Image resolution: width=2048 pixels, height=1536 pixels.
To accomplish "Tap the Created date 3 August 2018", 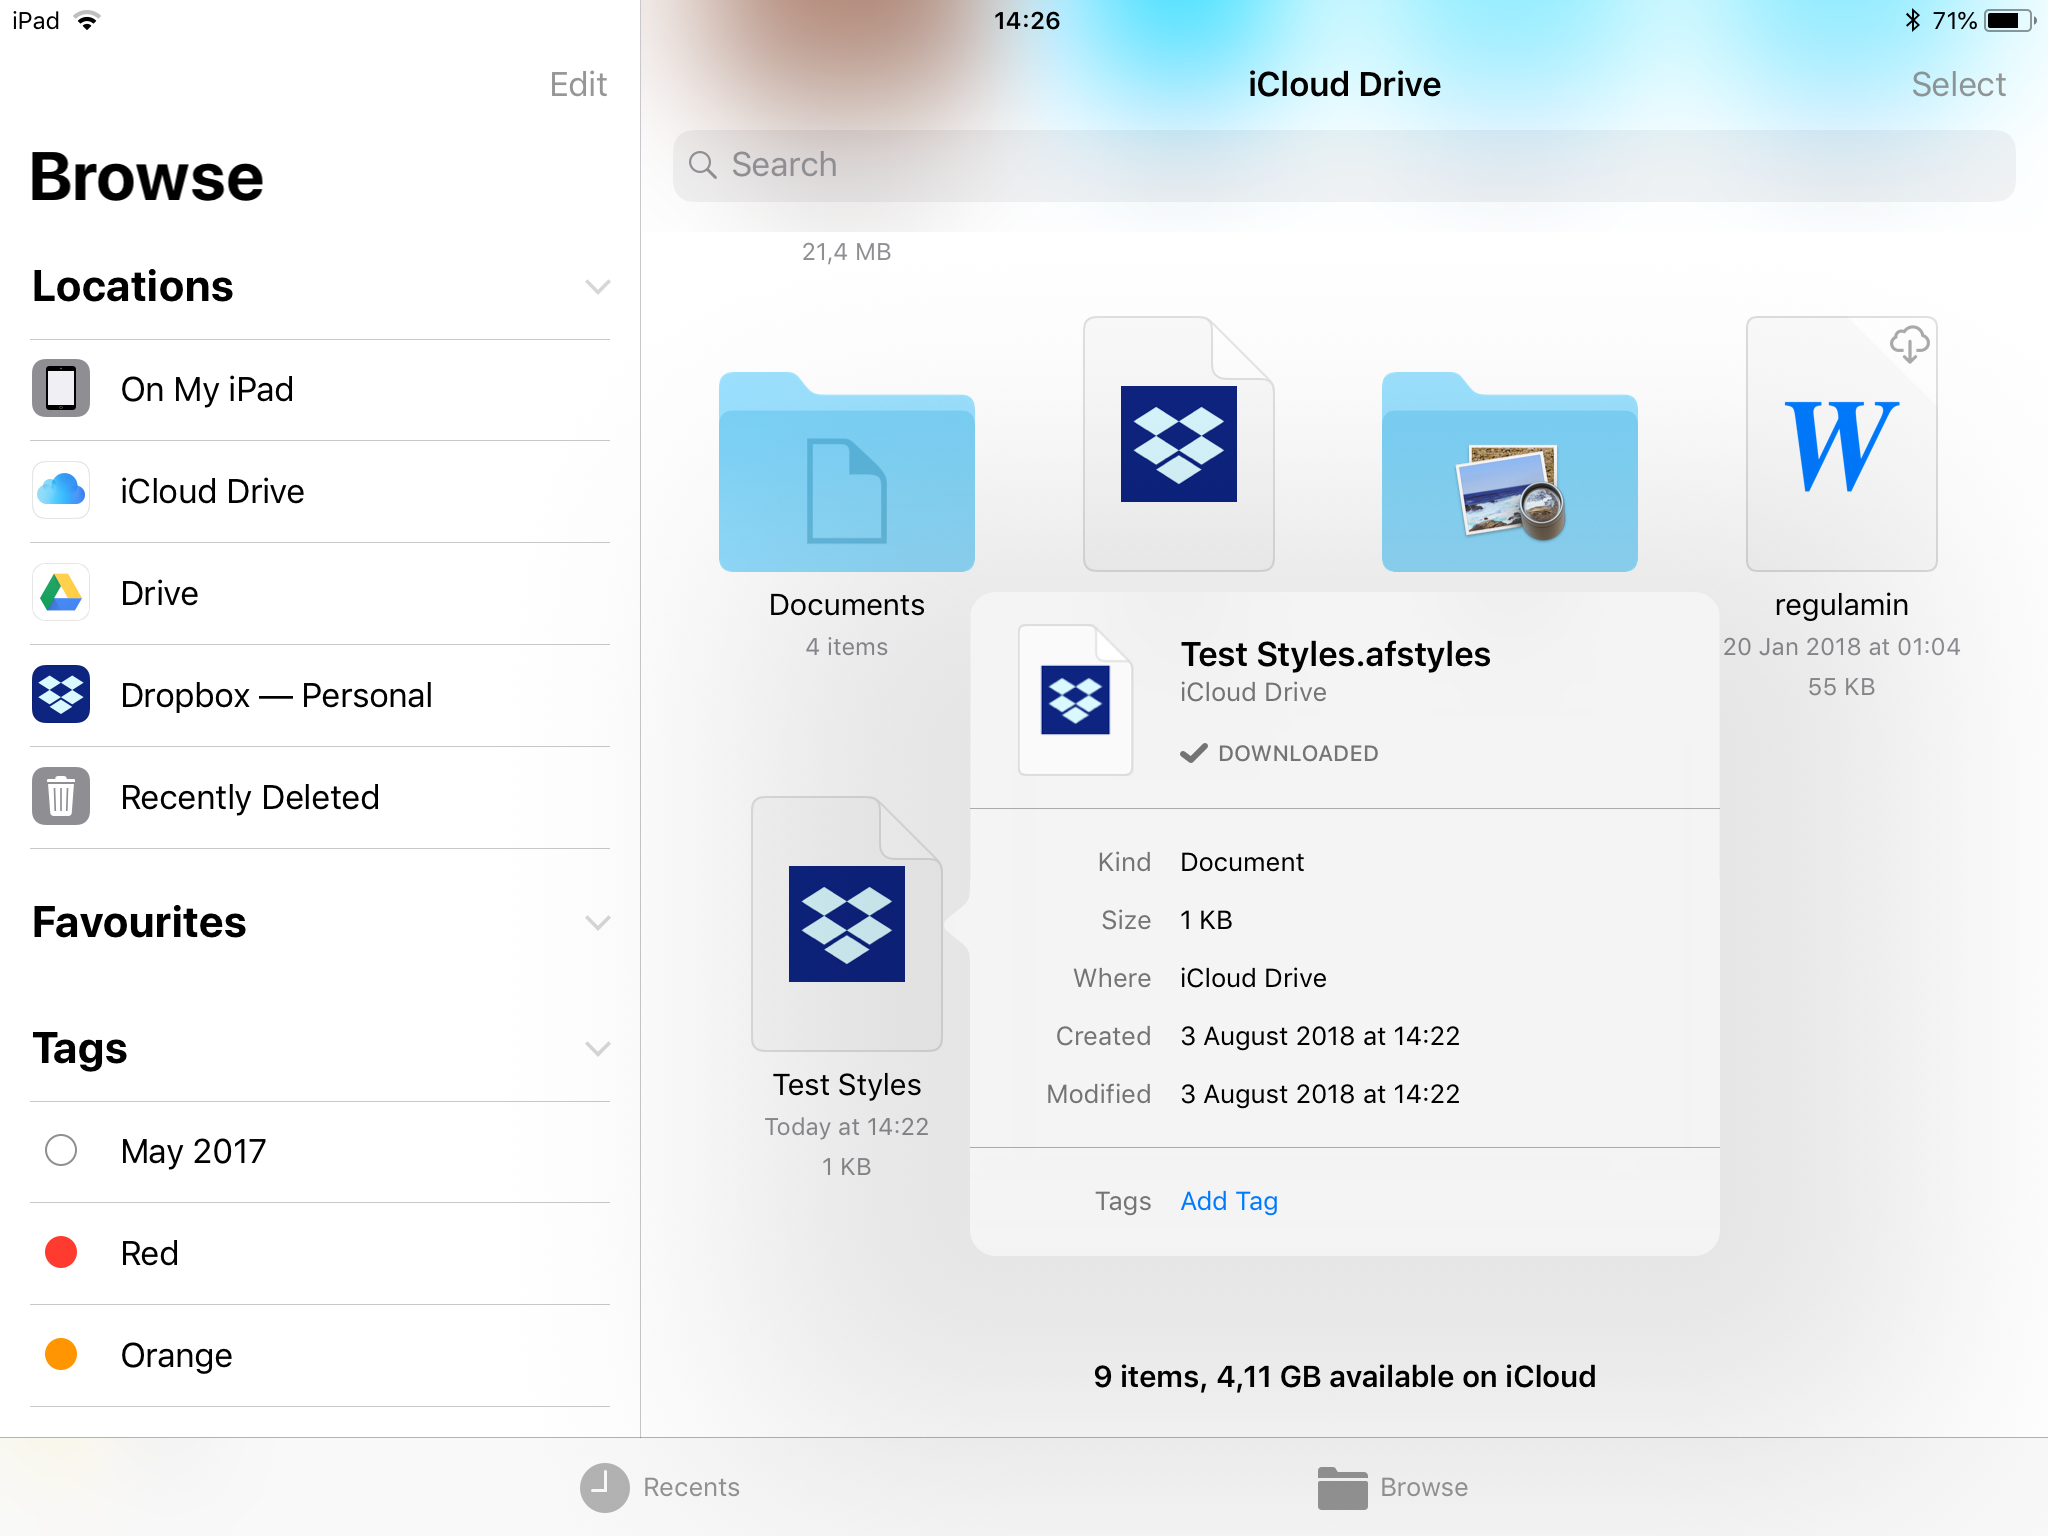I will pyautogui.click(x=1320, y=1036).
